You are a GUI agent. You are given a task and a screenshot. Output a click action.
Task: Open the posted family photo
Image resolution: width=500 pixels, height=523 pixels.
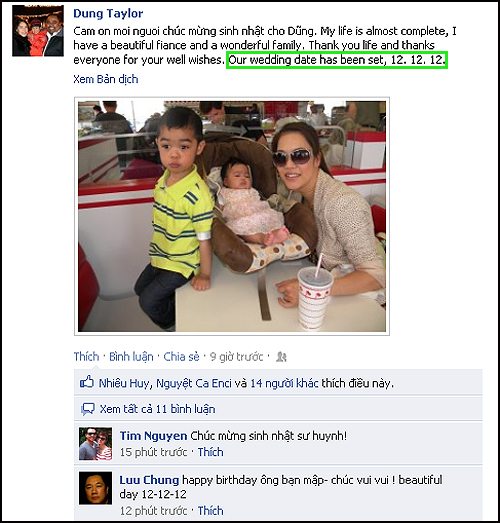coord(232,216)
